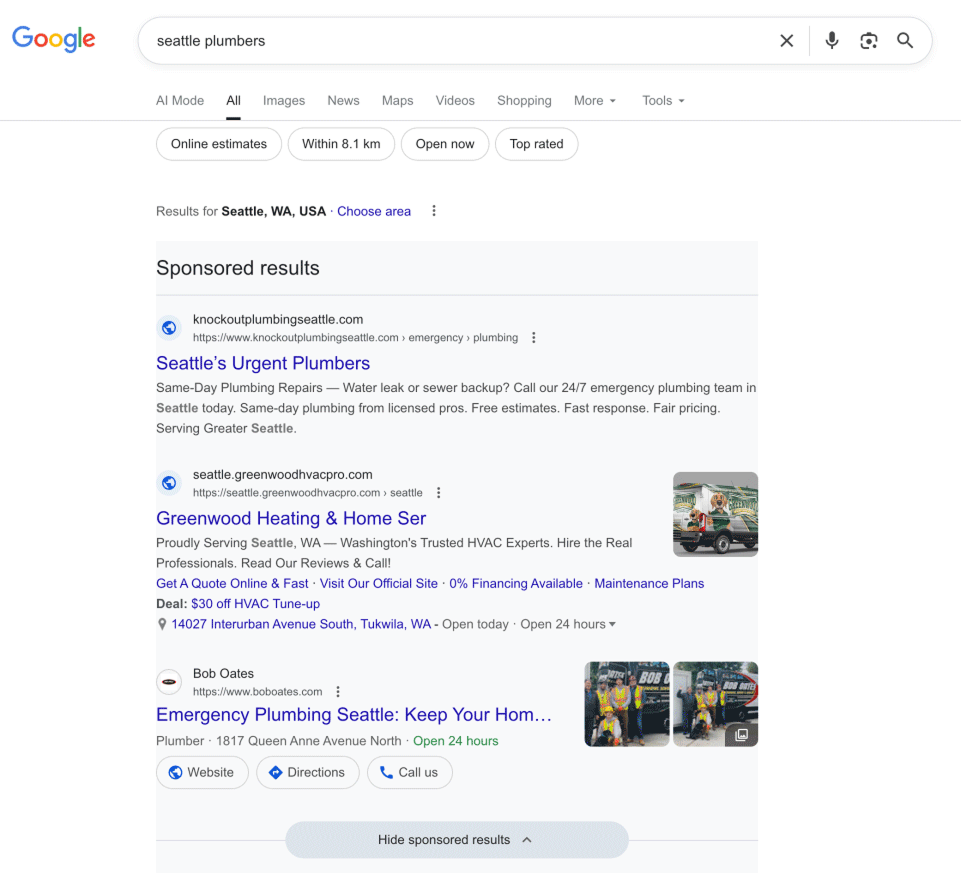Screen dimensions: 961x875
Task: Follow the Get A Quote Online & Fast link
Action: tap(232, 583)
